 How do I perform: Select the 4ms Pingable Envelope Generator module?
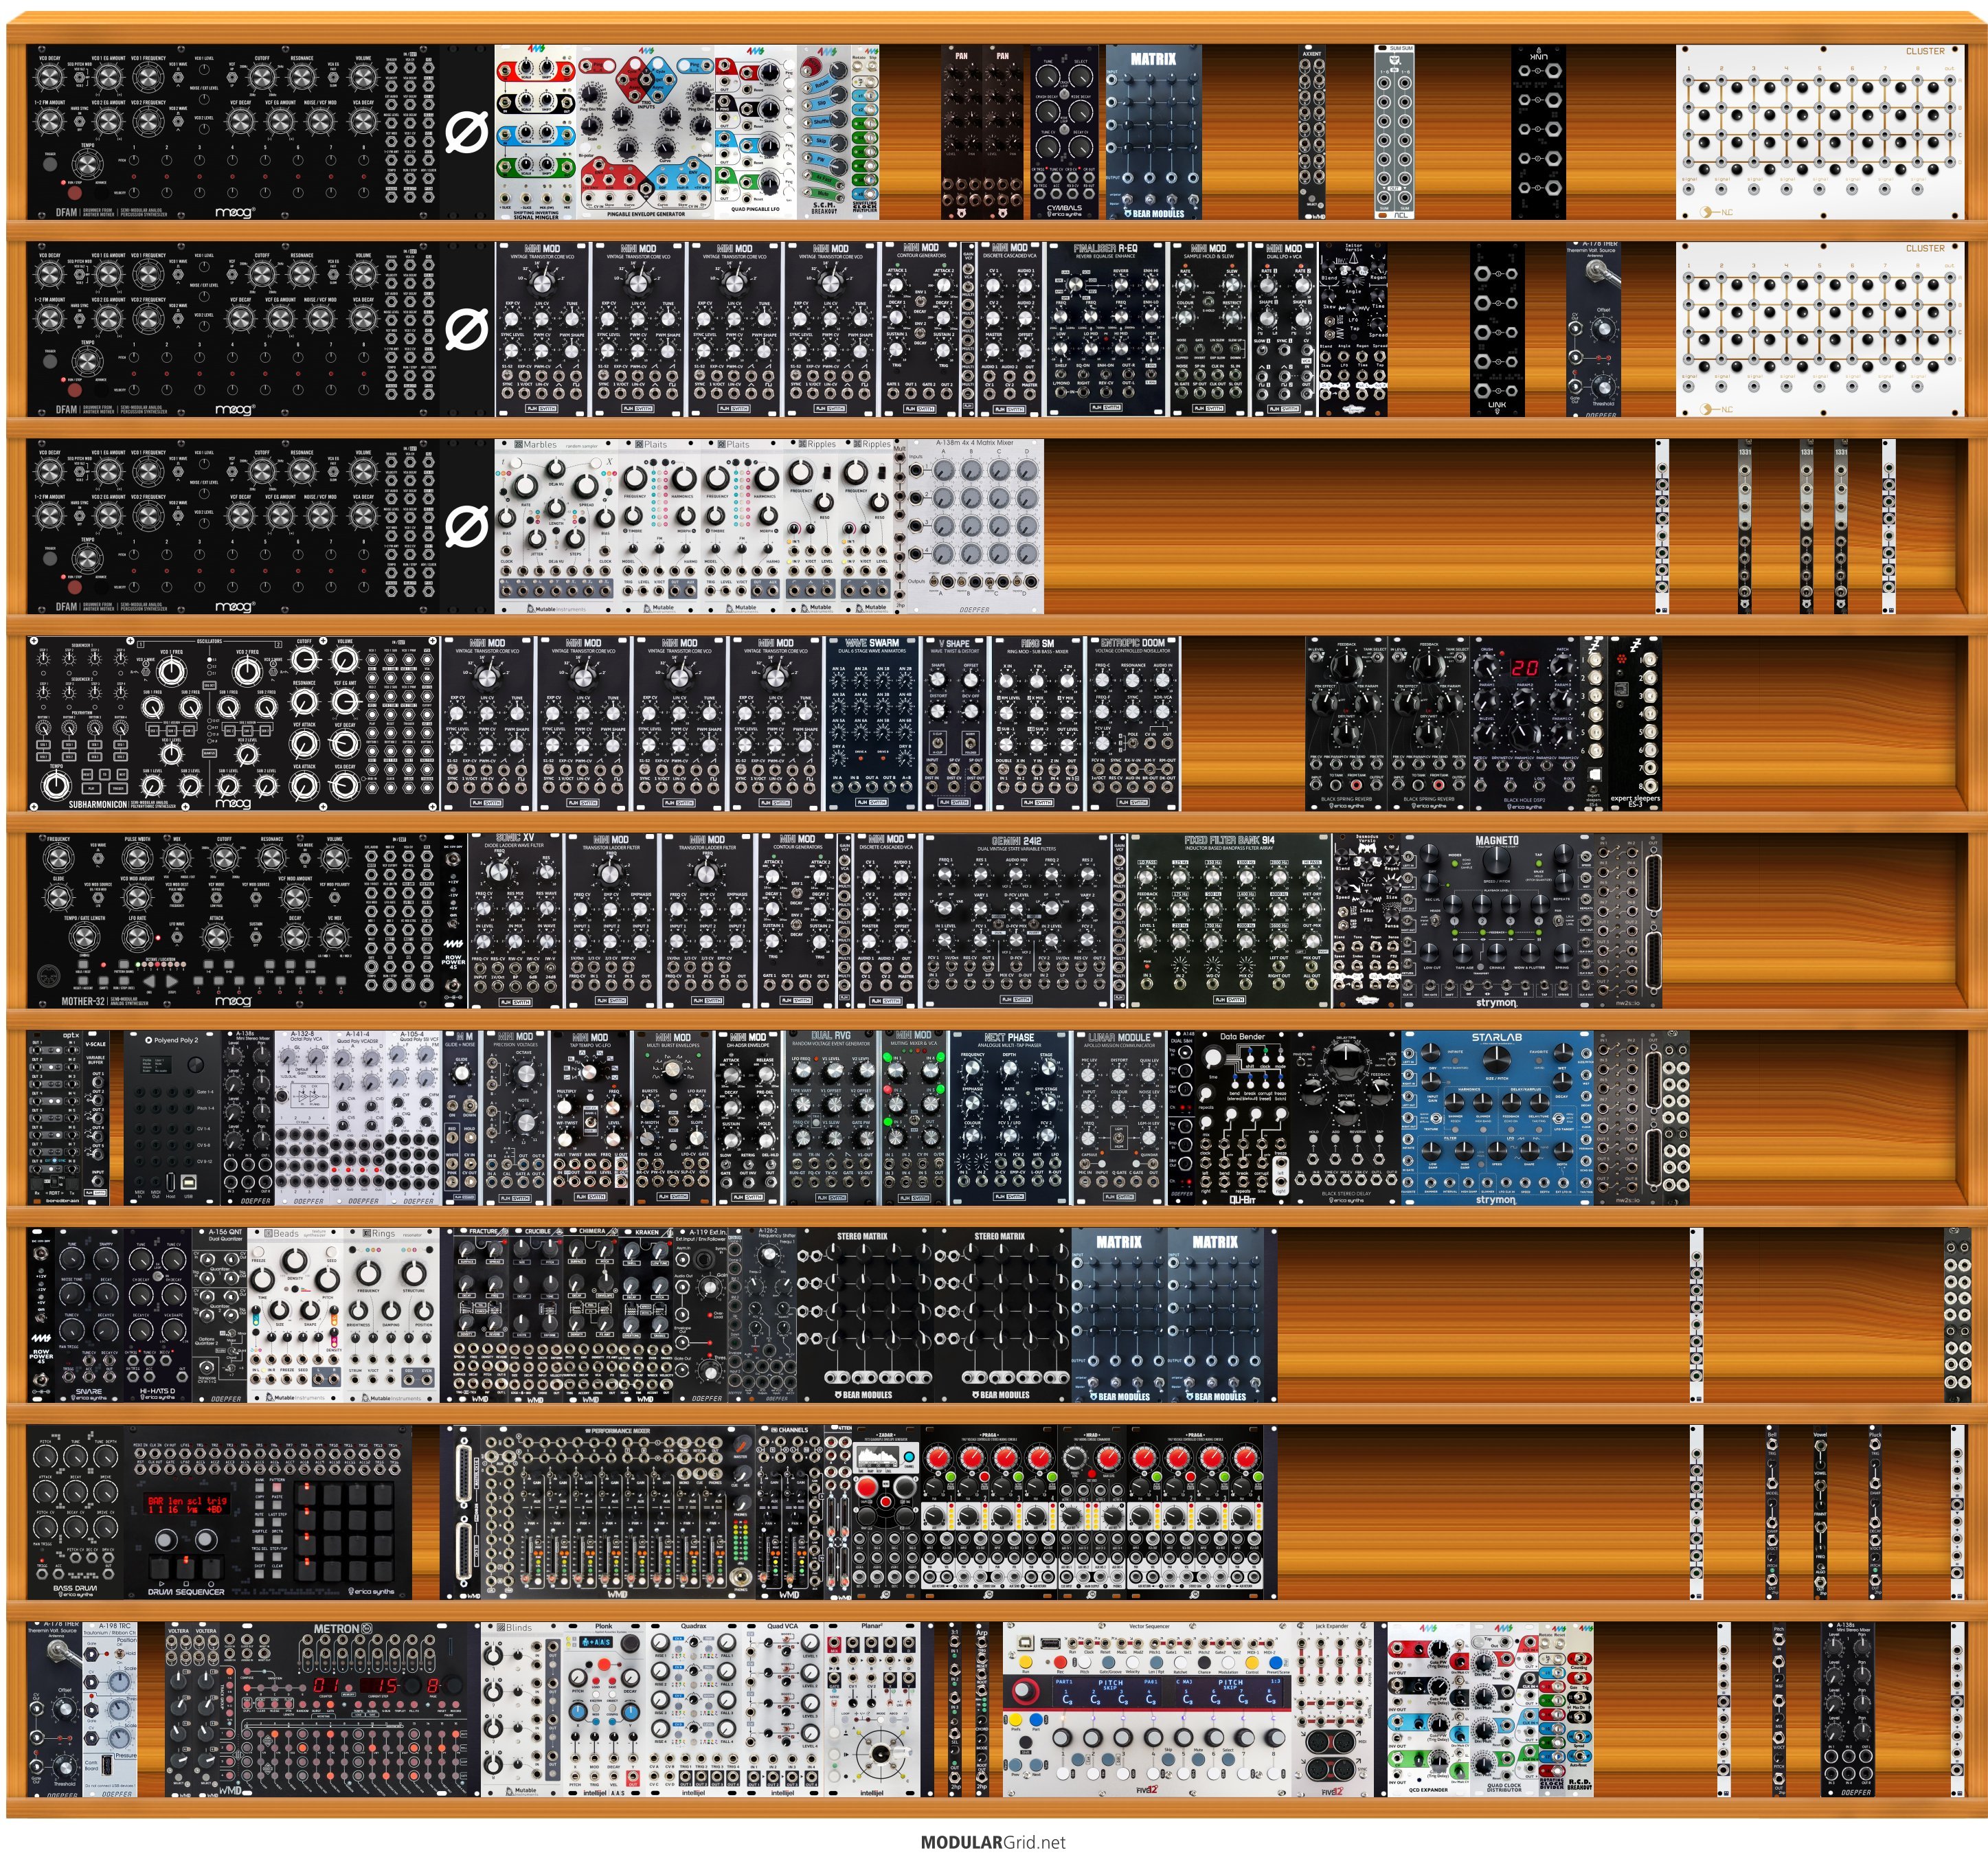coord(646,132)
